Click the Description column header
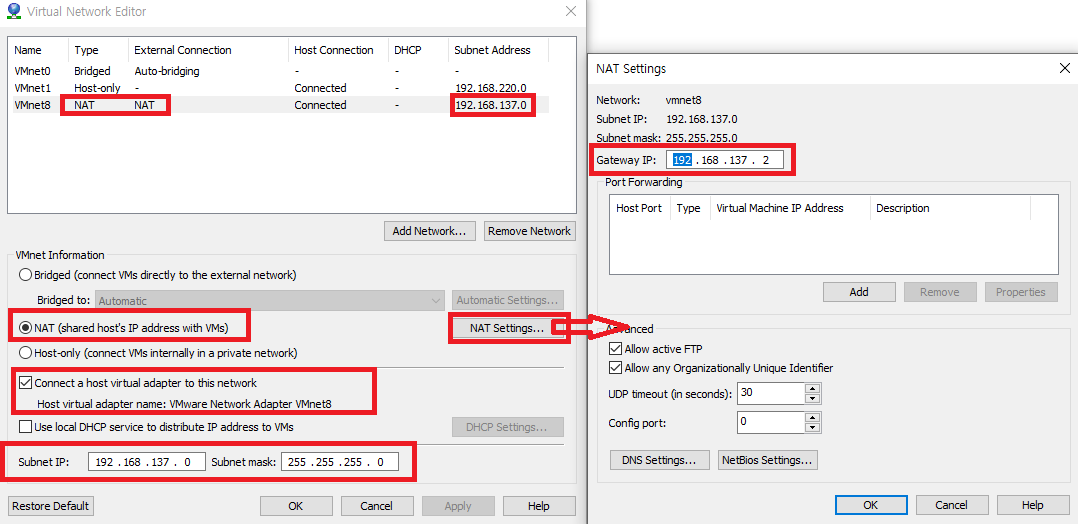The image size is (1078, 524). [951, 208]
